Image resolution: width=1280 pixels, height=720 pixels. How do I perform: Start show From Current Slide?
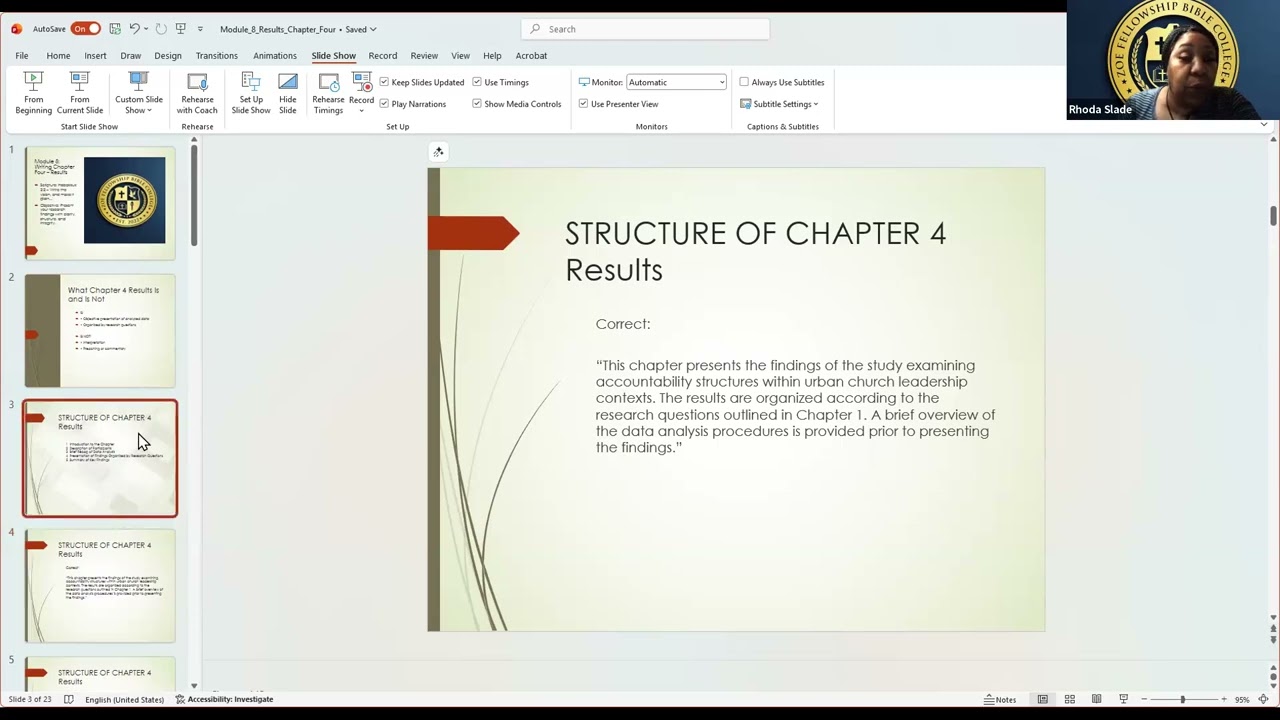[80, 93]
